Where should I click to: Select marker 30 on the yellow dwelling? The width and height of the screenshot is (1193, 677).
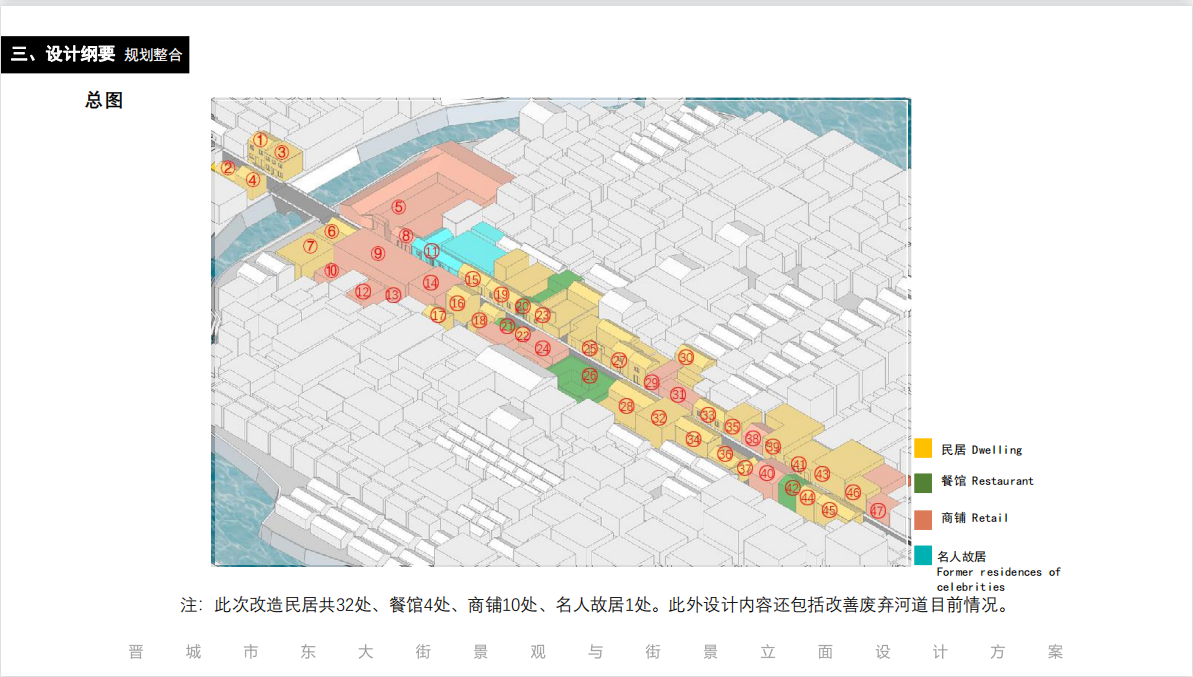(x=685, y=357)
